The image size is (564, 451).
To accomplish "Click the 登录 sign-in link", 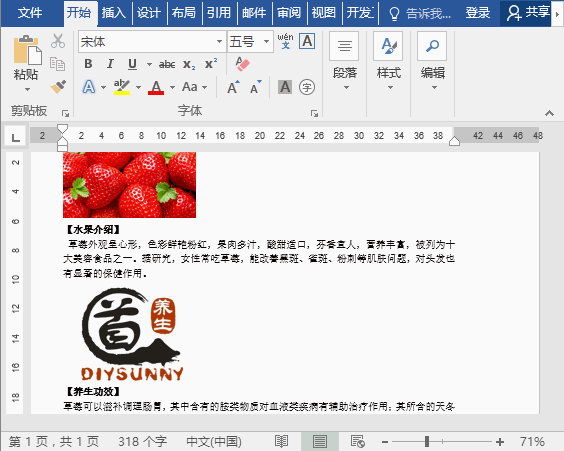I will click(477, 13).
